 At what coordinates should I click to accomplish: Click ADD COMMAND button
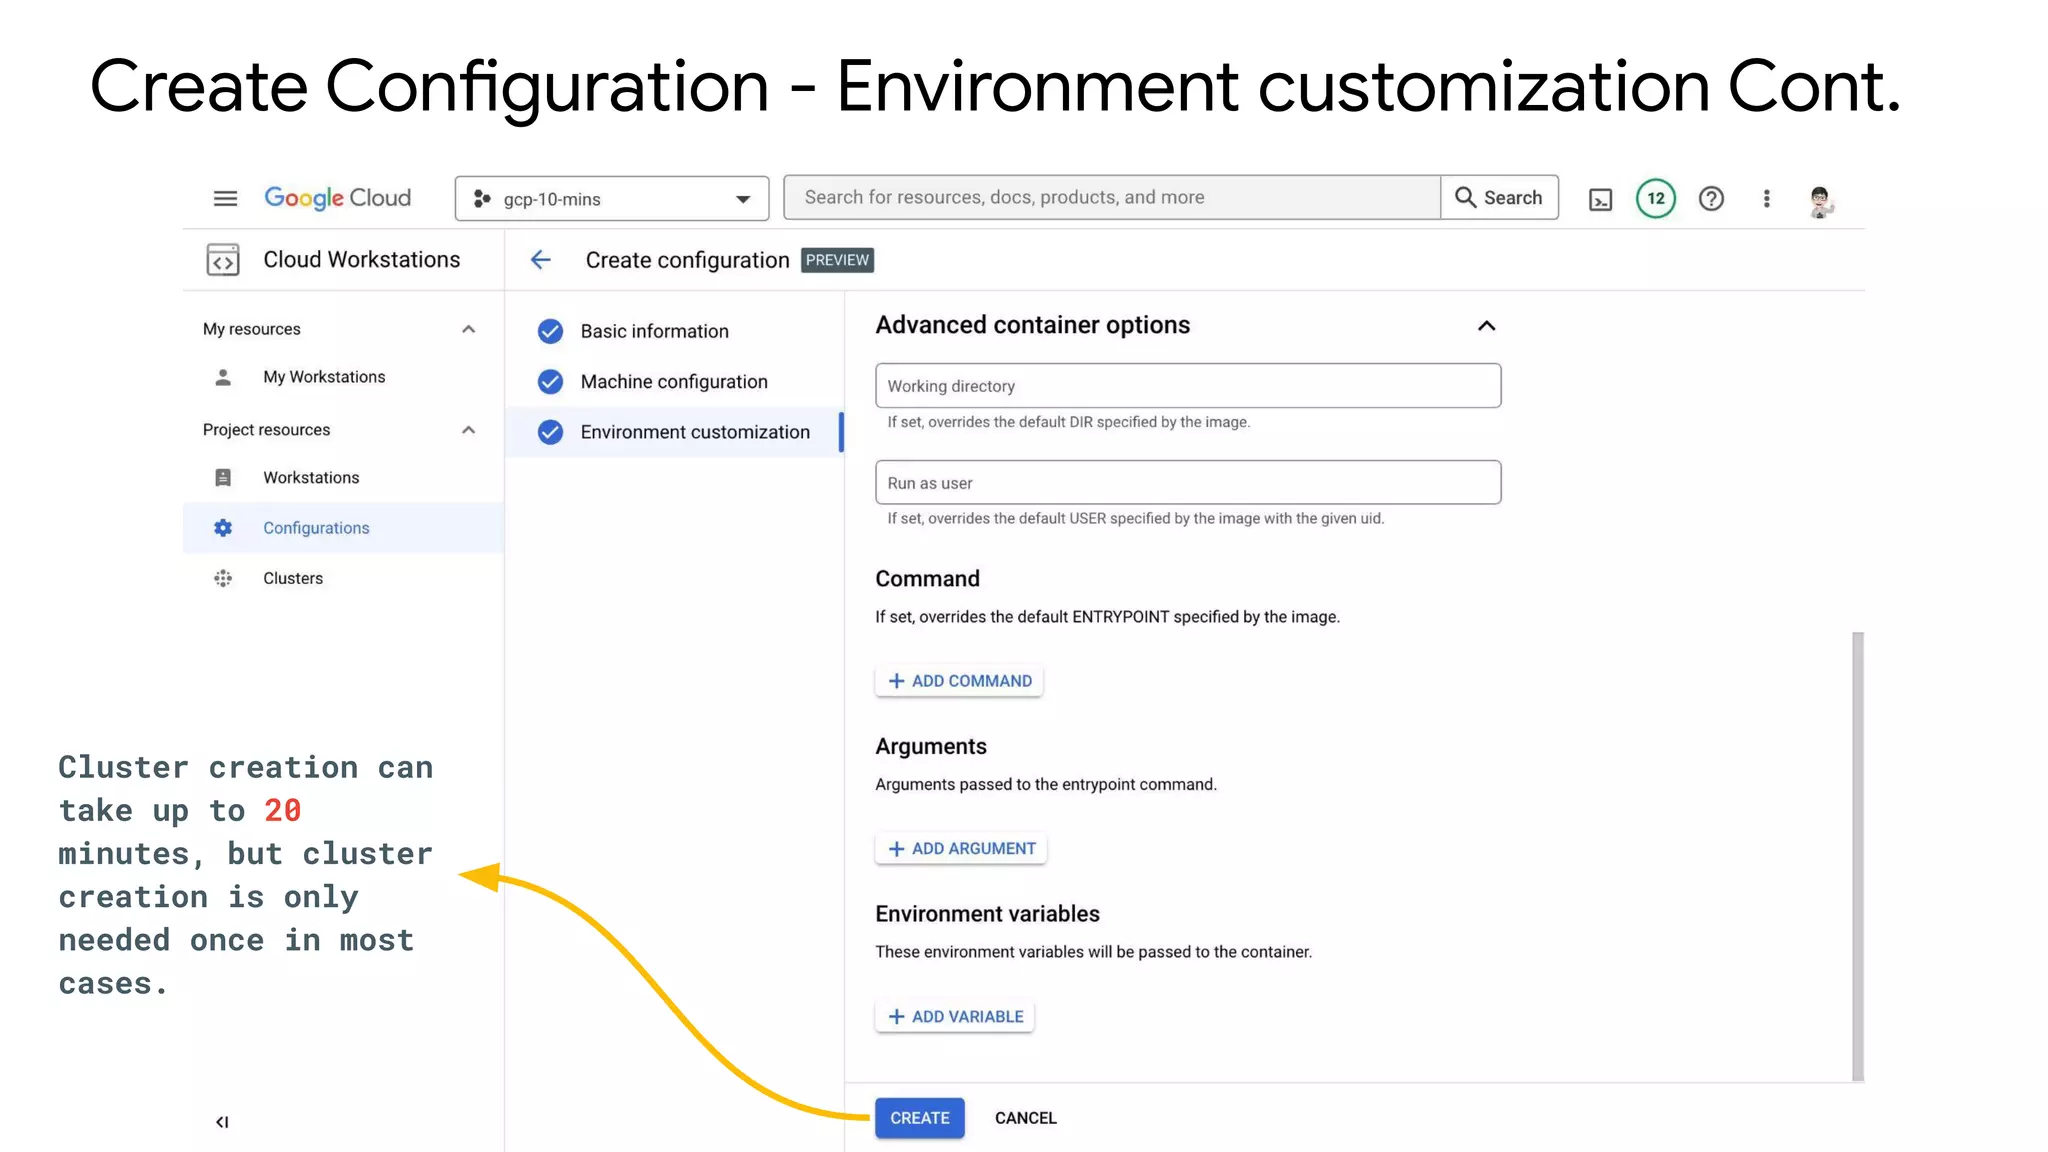coord(959,681)
